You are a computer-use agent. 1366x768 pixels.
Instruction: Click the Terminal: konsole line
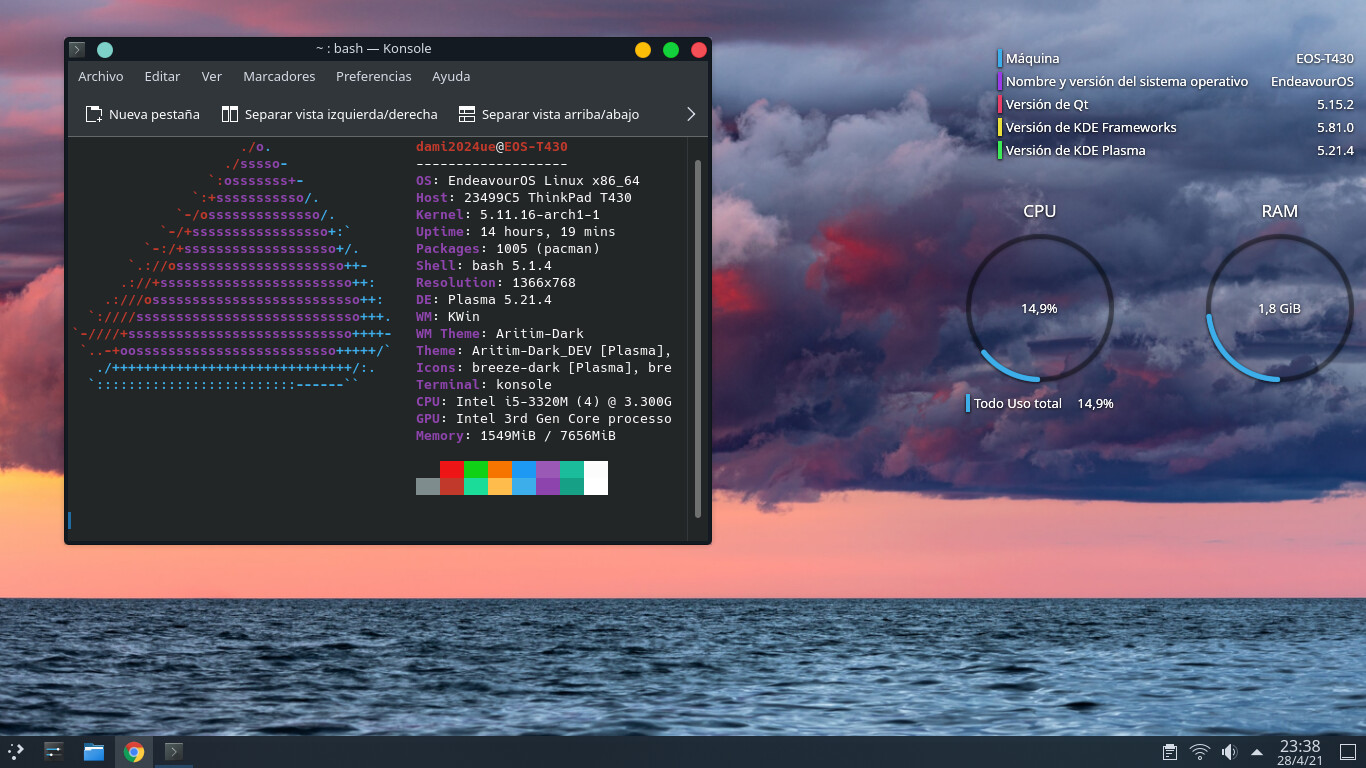tap(484, 385)
